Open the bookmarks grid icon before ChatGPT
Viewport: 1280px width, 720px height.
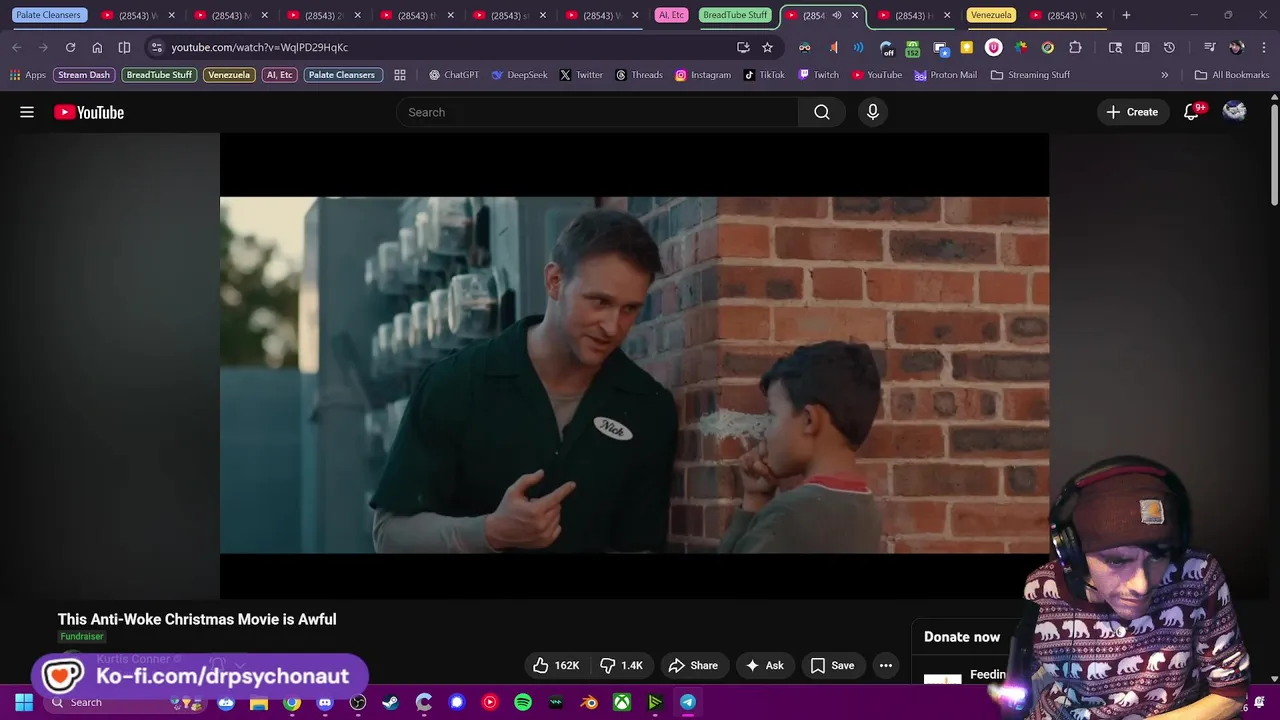tap(400, 75)
